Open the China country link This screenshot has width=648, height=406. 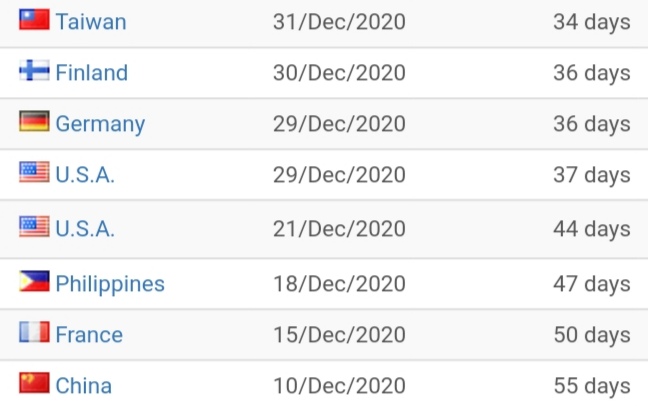83,385
